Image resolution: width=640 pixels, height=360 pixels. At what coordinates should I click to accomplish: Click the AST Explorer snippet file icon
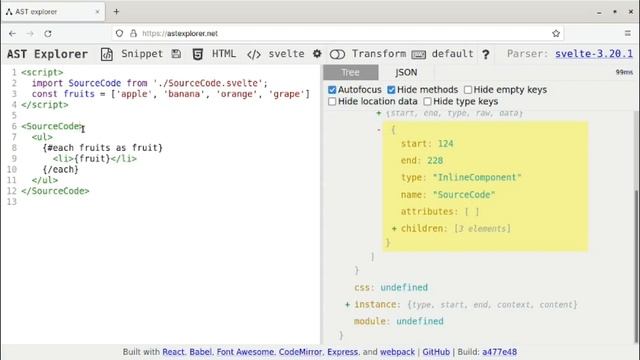tap(107, 54)
